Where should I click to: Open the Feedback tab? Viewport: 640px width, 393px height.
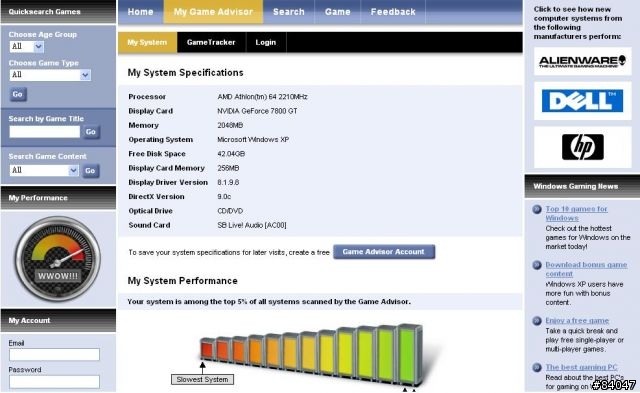[x=393, y=12]
